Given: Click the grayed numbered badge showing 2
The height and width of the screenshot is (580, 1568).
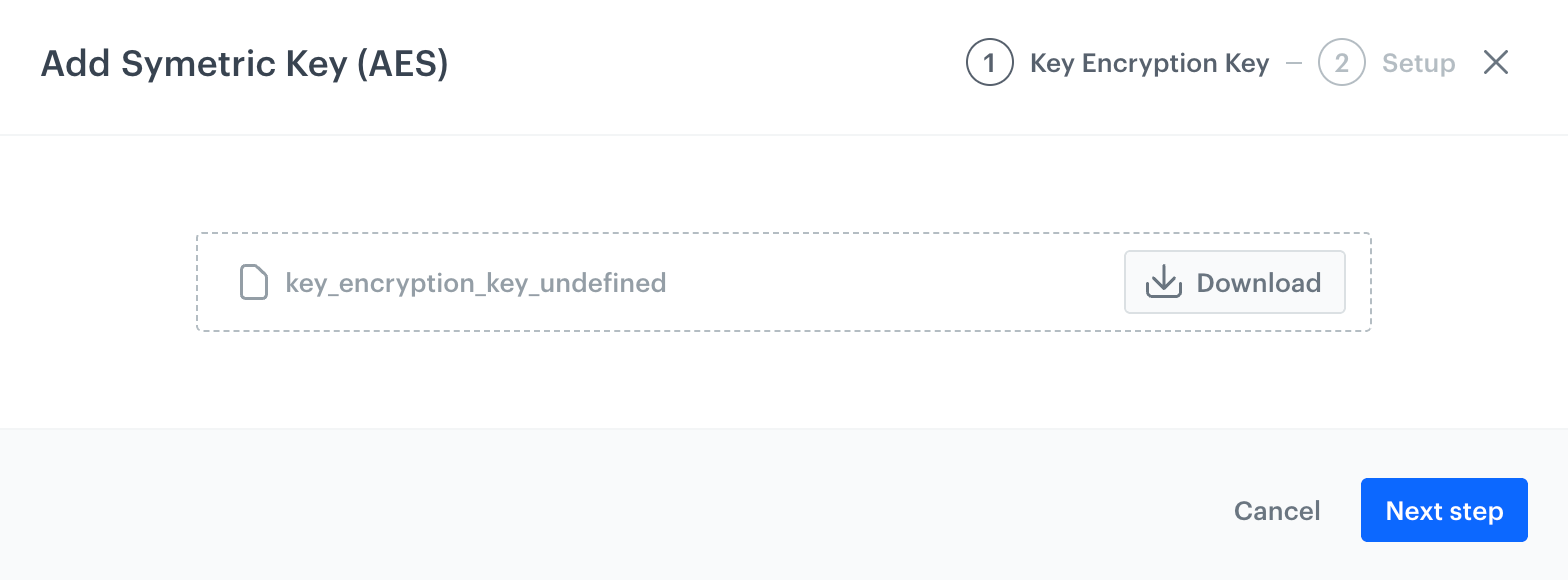Looking at the screenshot, I should (1341, 62).
